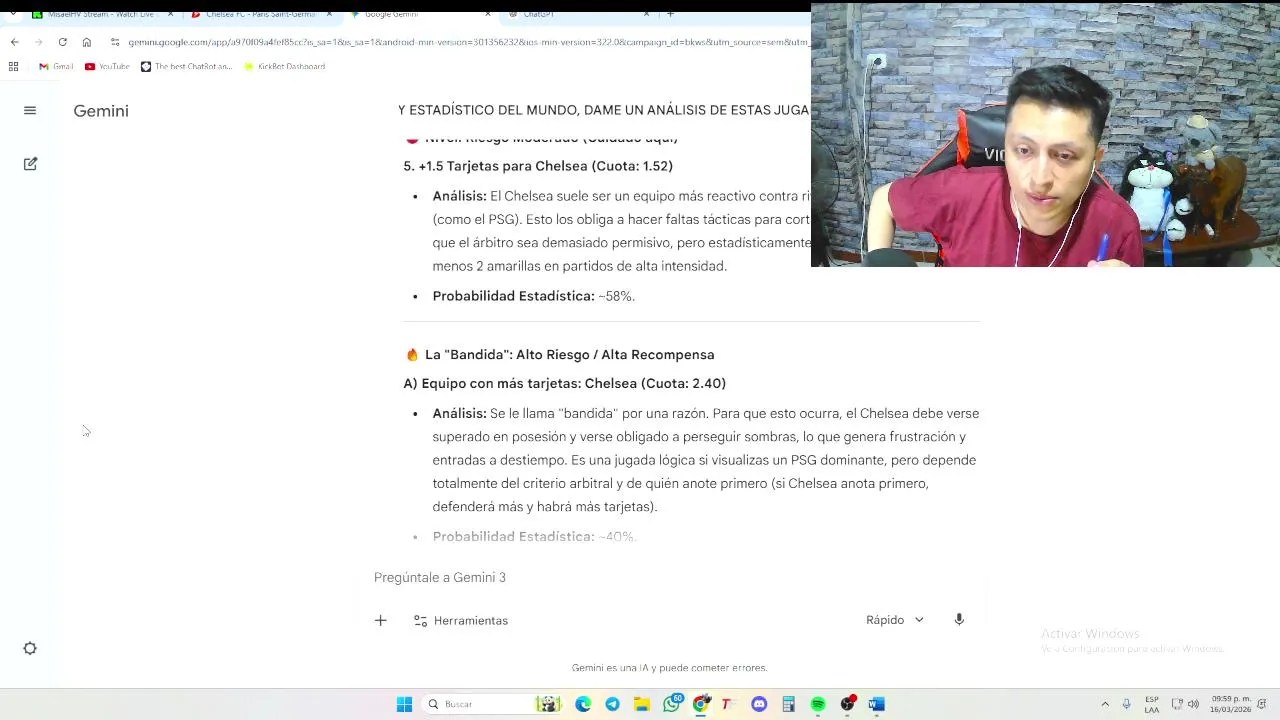This screenshot has height=720, width=1280.
Task: Open The best ChatBot bookmark
Action: (x=186, y=67)
